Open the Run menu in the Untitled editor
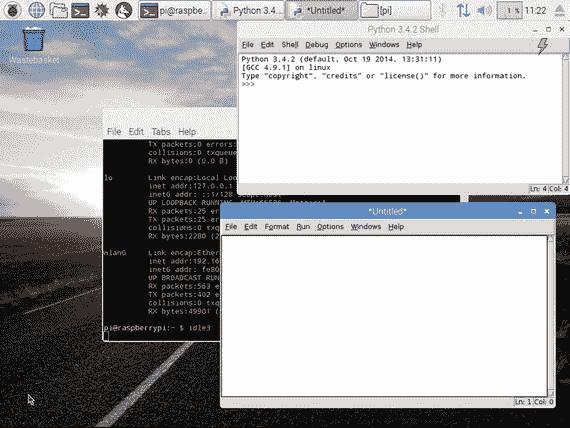 coord(303,227)
